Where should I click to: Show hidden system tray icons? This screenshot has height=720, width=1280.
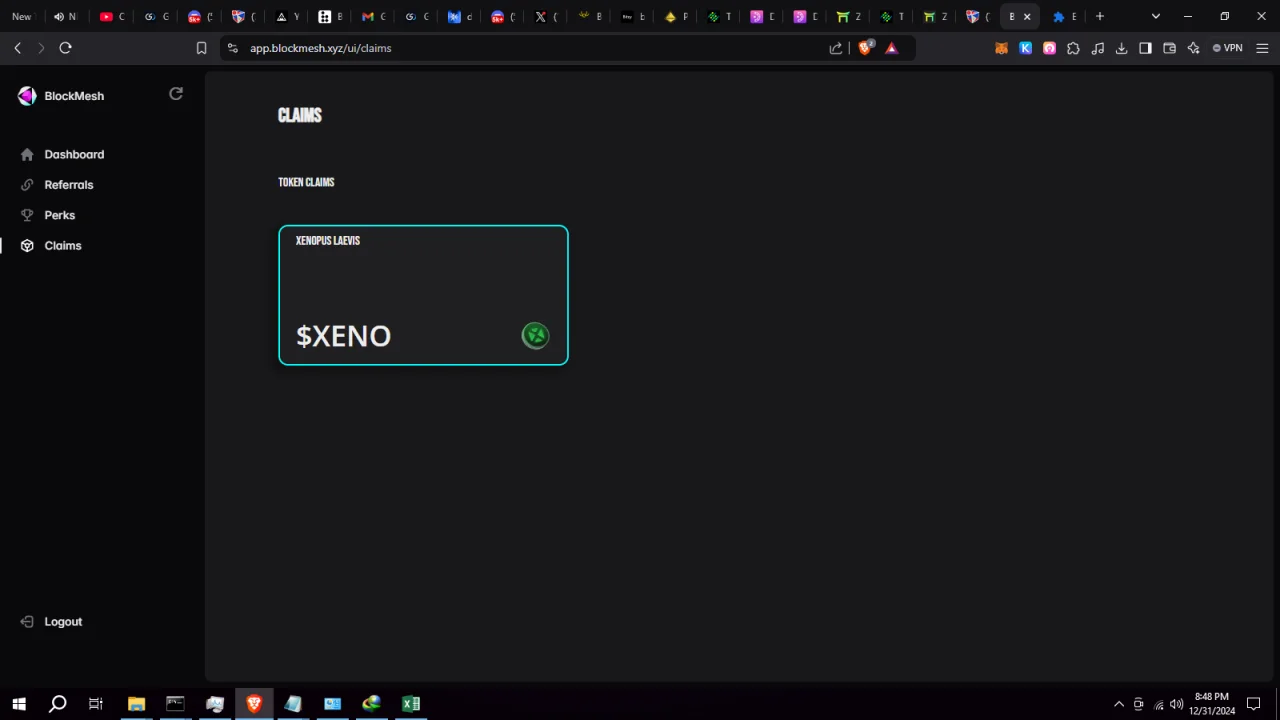(x=1119, y=704)
